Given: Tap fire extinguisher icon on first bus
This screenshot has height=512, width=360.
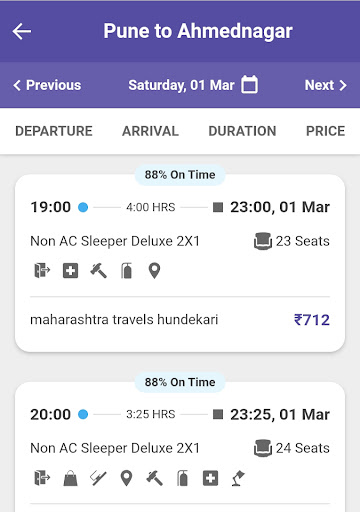Looking at the screenshot, I should pos(126,270).
